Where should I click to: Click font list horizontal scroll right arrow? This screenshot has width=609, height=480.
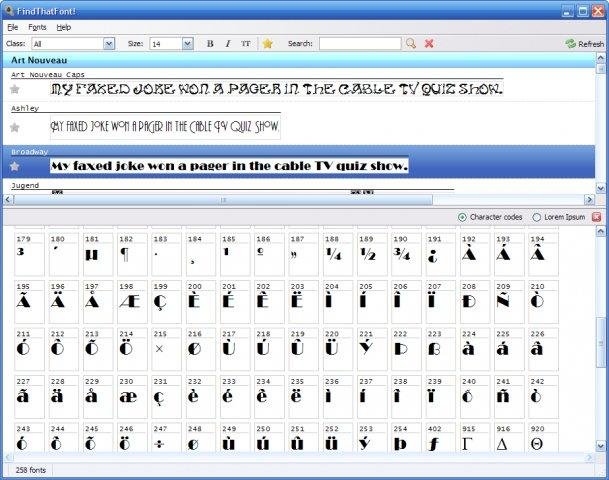[590, 200]
